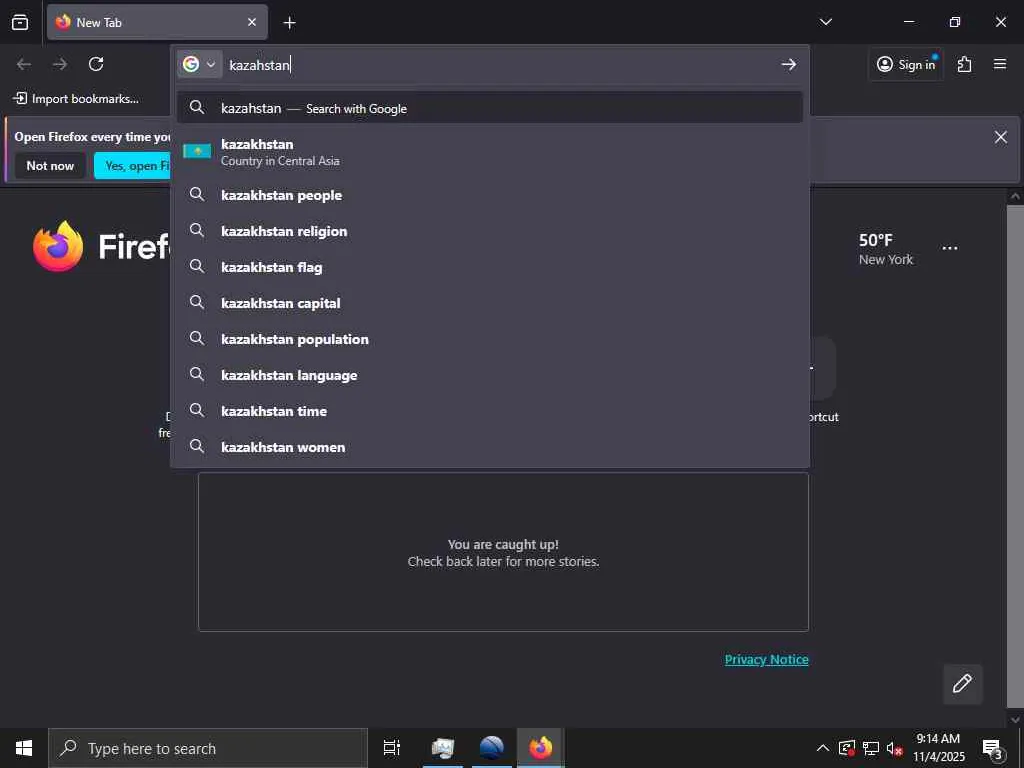Image resolution: width=1024 pixels, height=768 pixels.
Task: Open the list all tabs chevron
Action: [x=825, y=22]
